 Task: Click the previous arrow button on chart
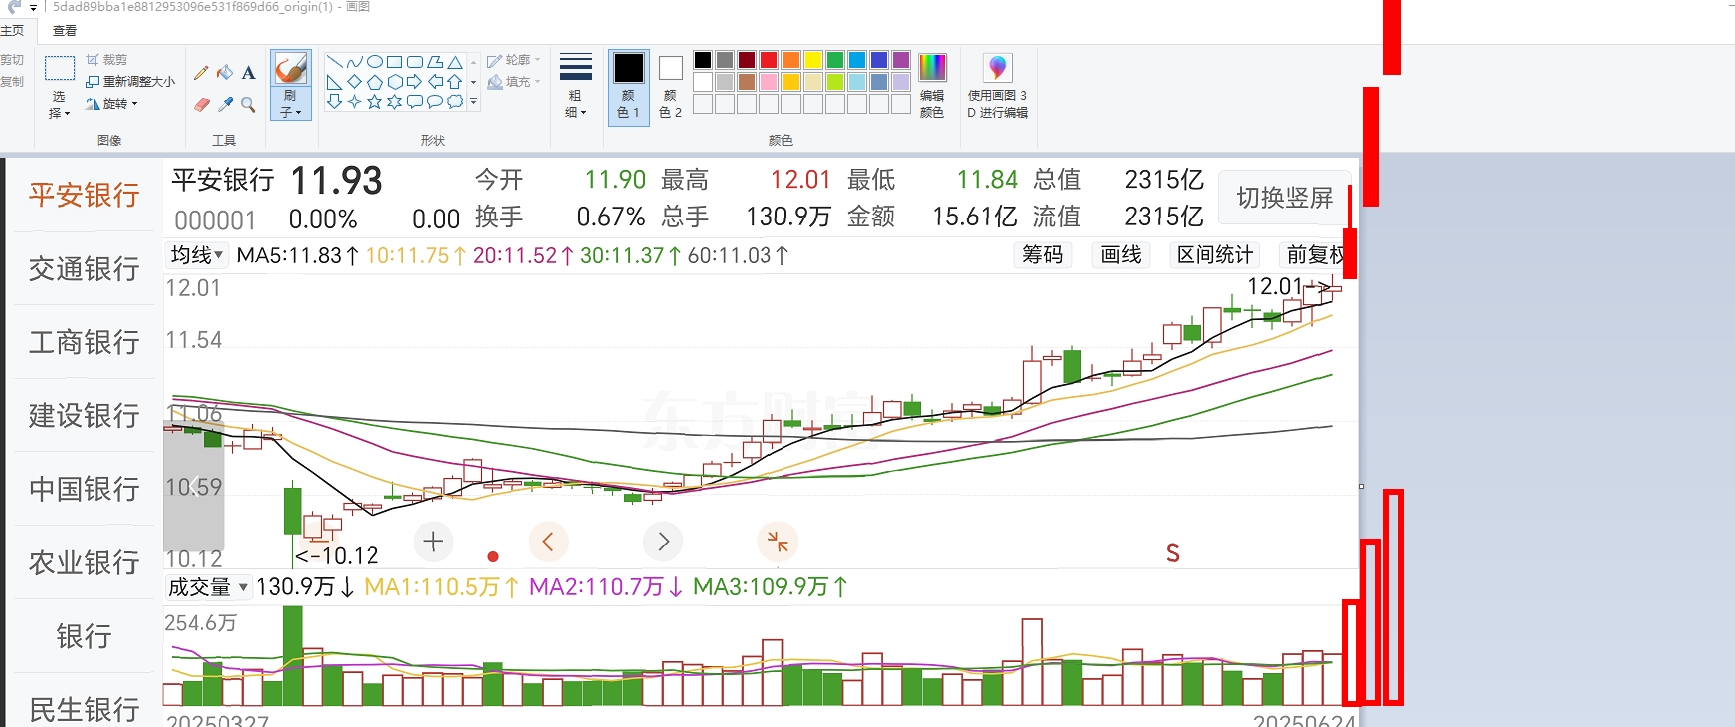click(548, 542)
